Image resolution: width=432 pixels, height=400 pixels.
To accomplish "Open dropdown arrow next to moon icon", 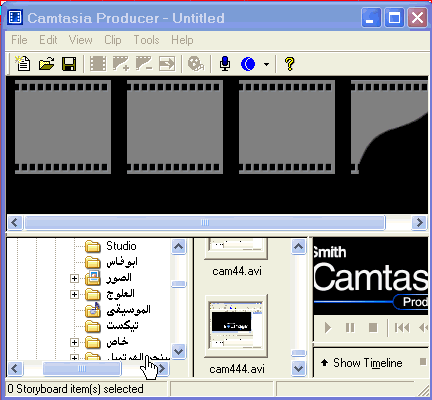I will point(266,64).
